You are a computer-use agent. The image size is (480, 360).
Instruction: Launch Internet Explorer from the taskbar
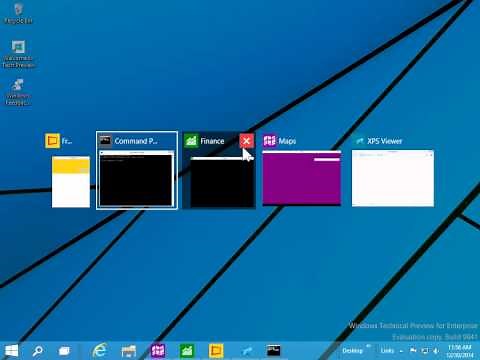pyautogui.click(x=100, y=351)
